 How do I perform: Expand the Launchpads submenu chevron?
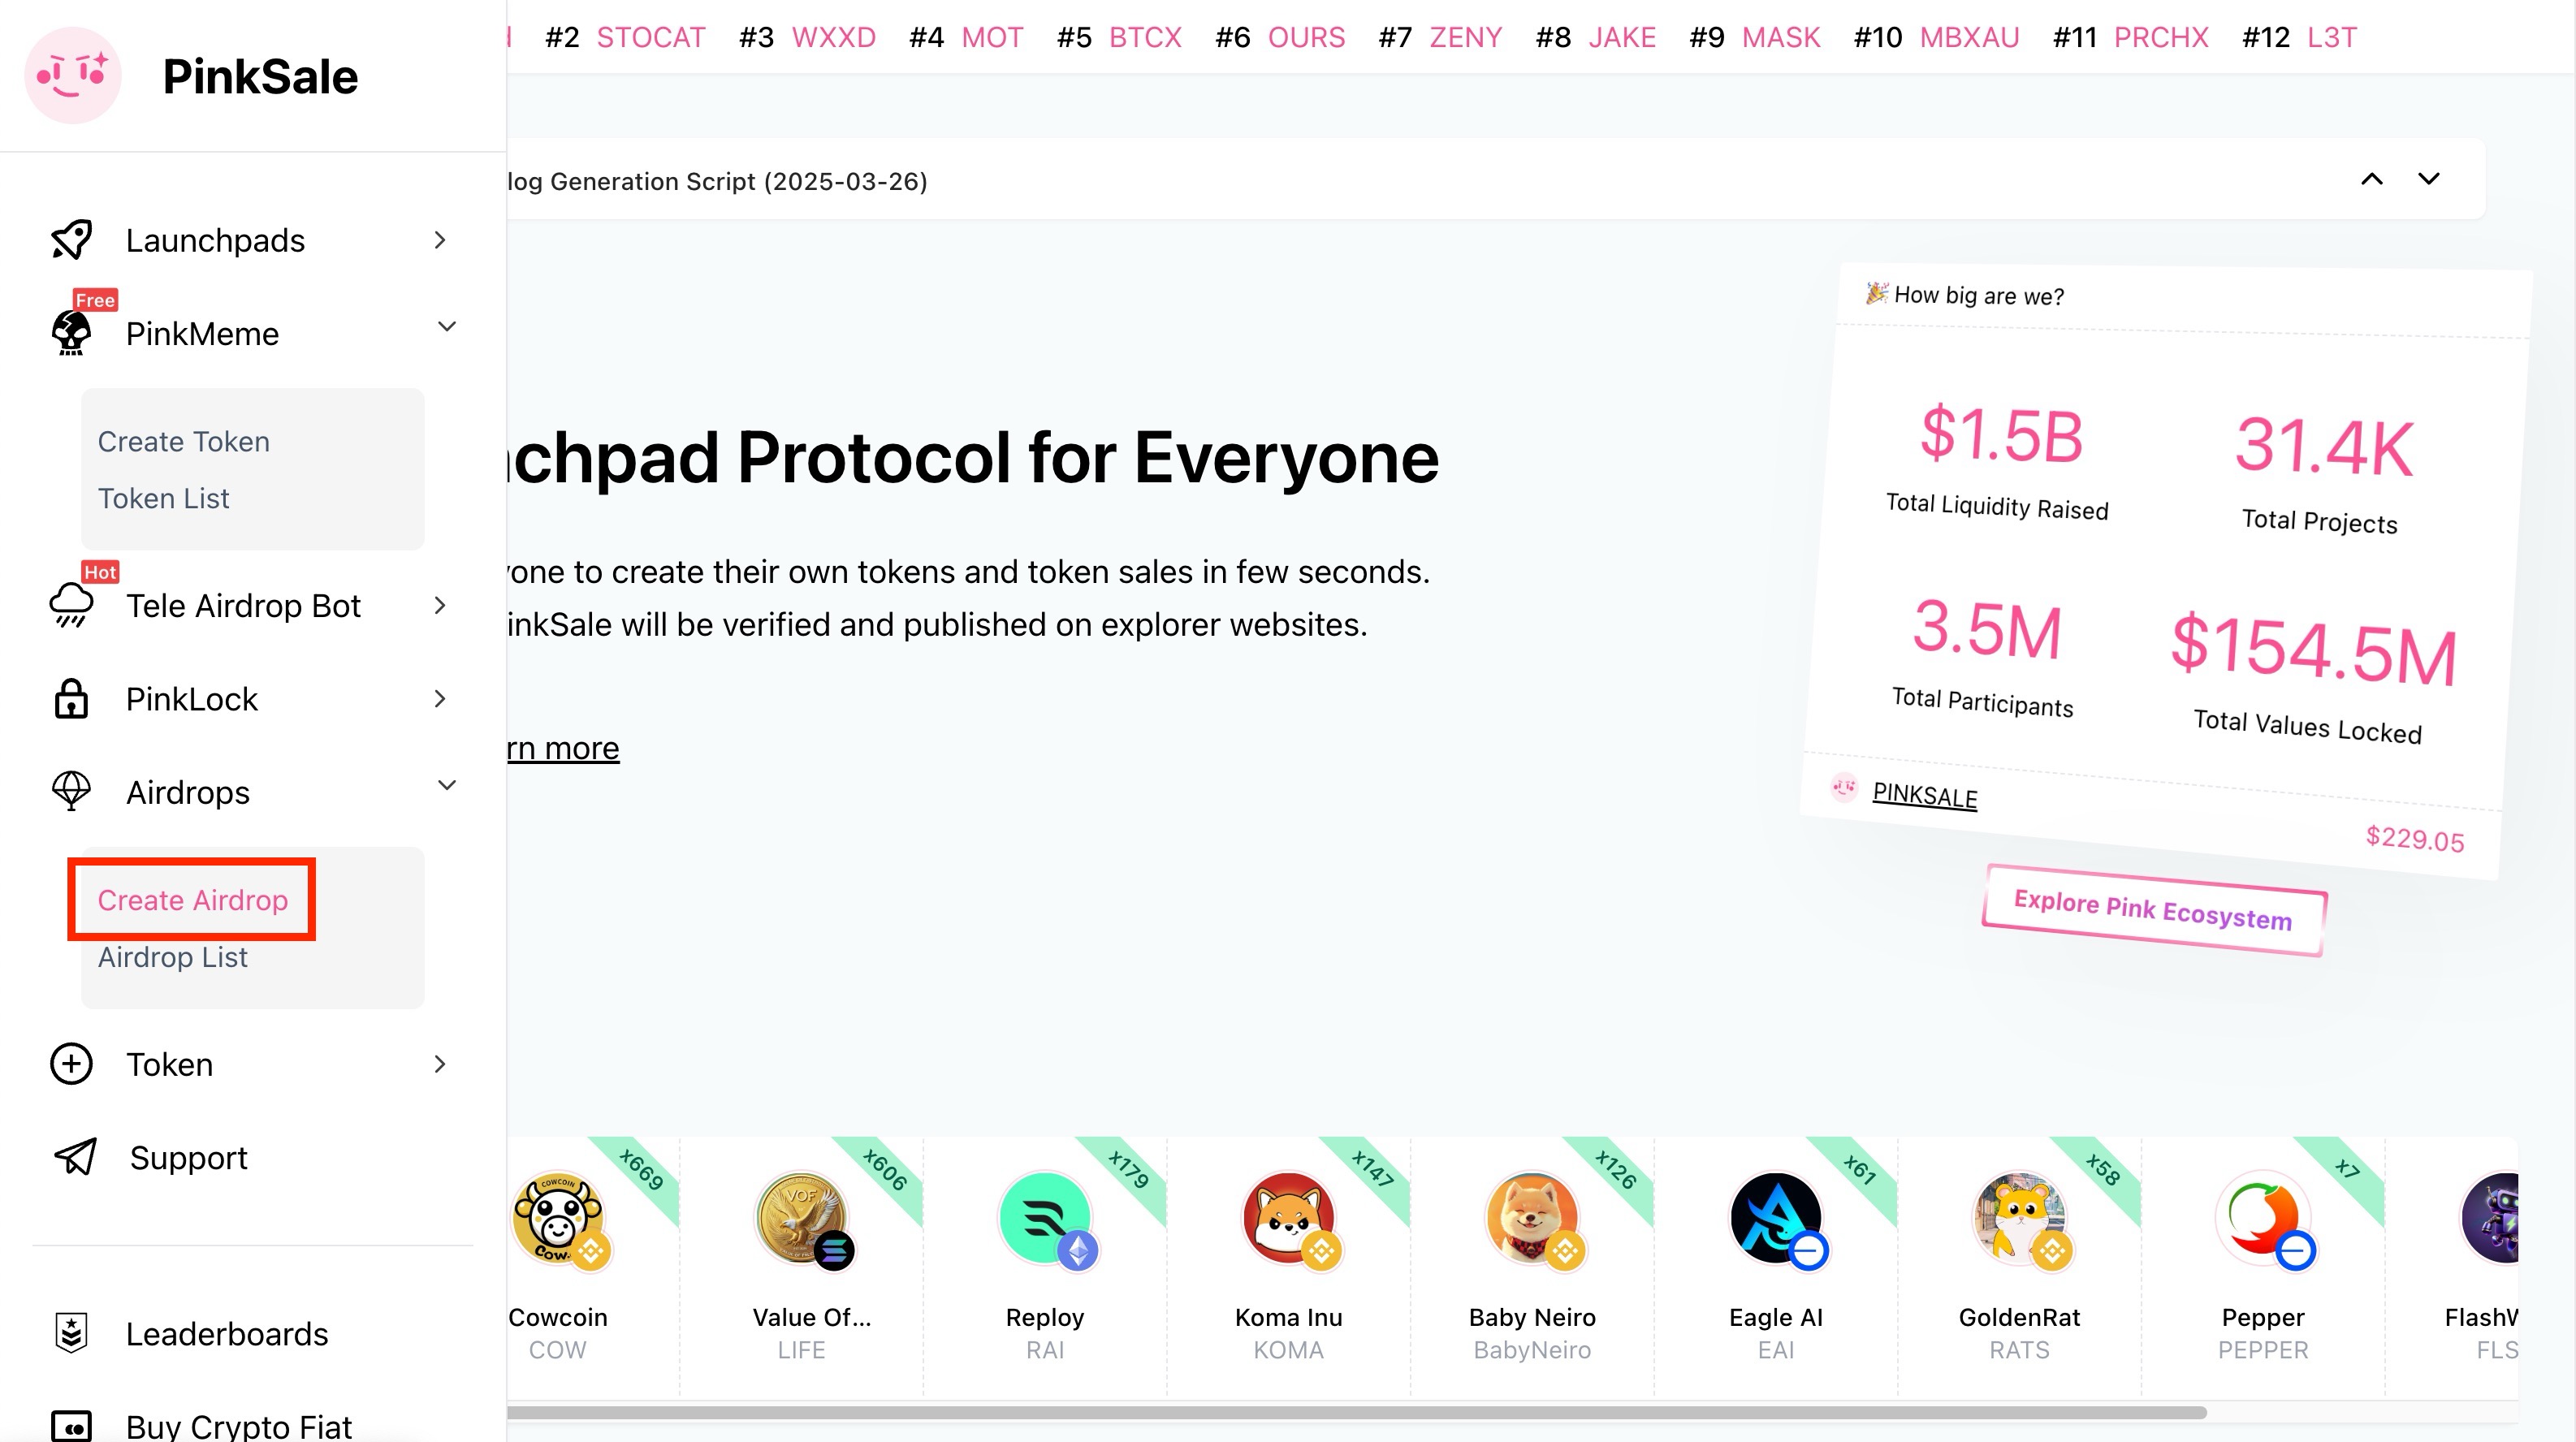coord(440,240)
